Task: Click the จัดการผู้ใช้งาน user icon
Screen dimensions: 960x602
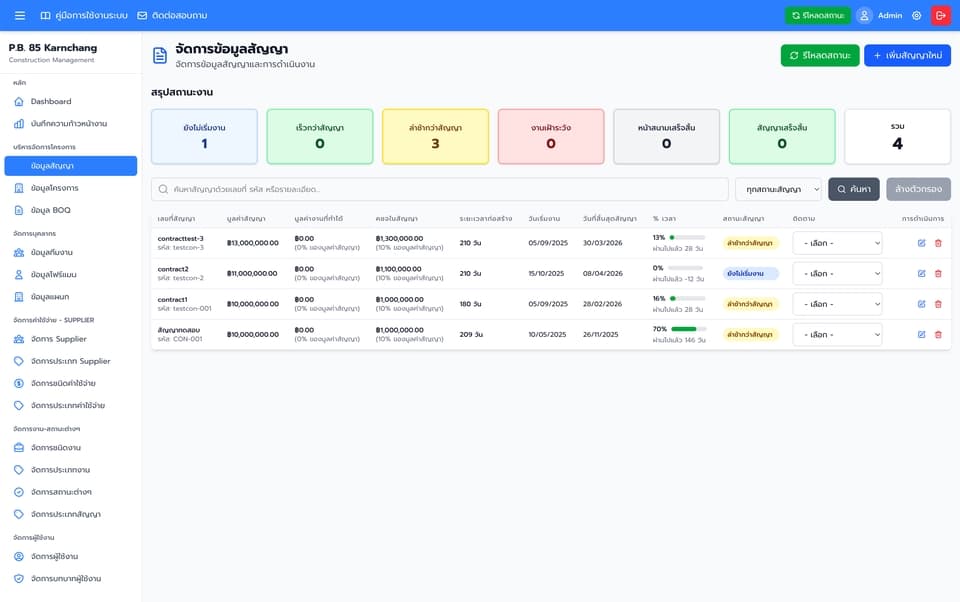Action: tap(19, 557)
